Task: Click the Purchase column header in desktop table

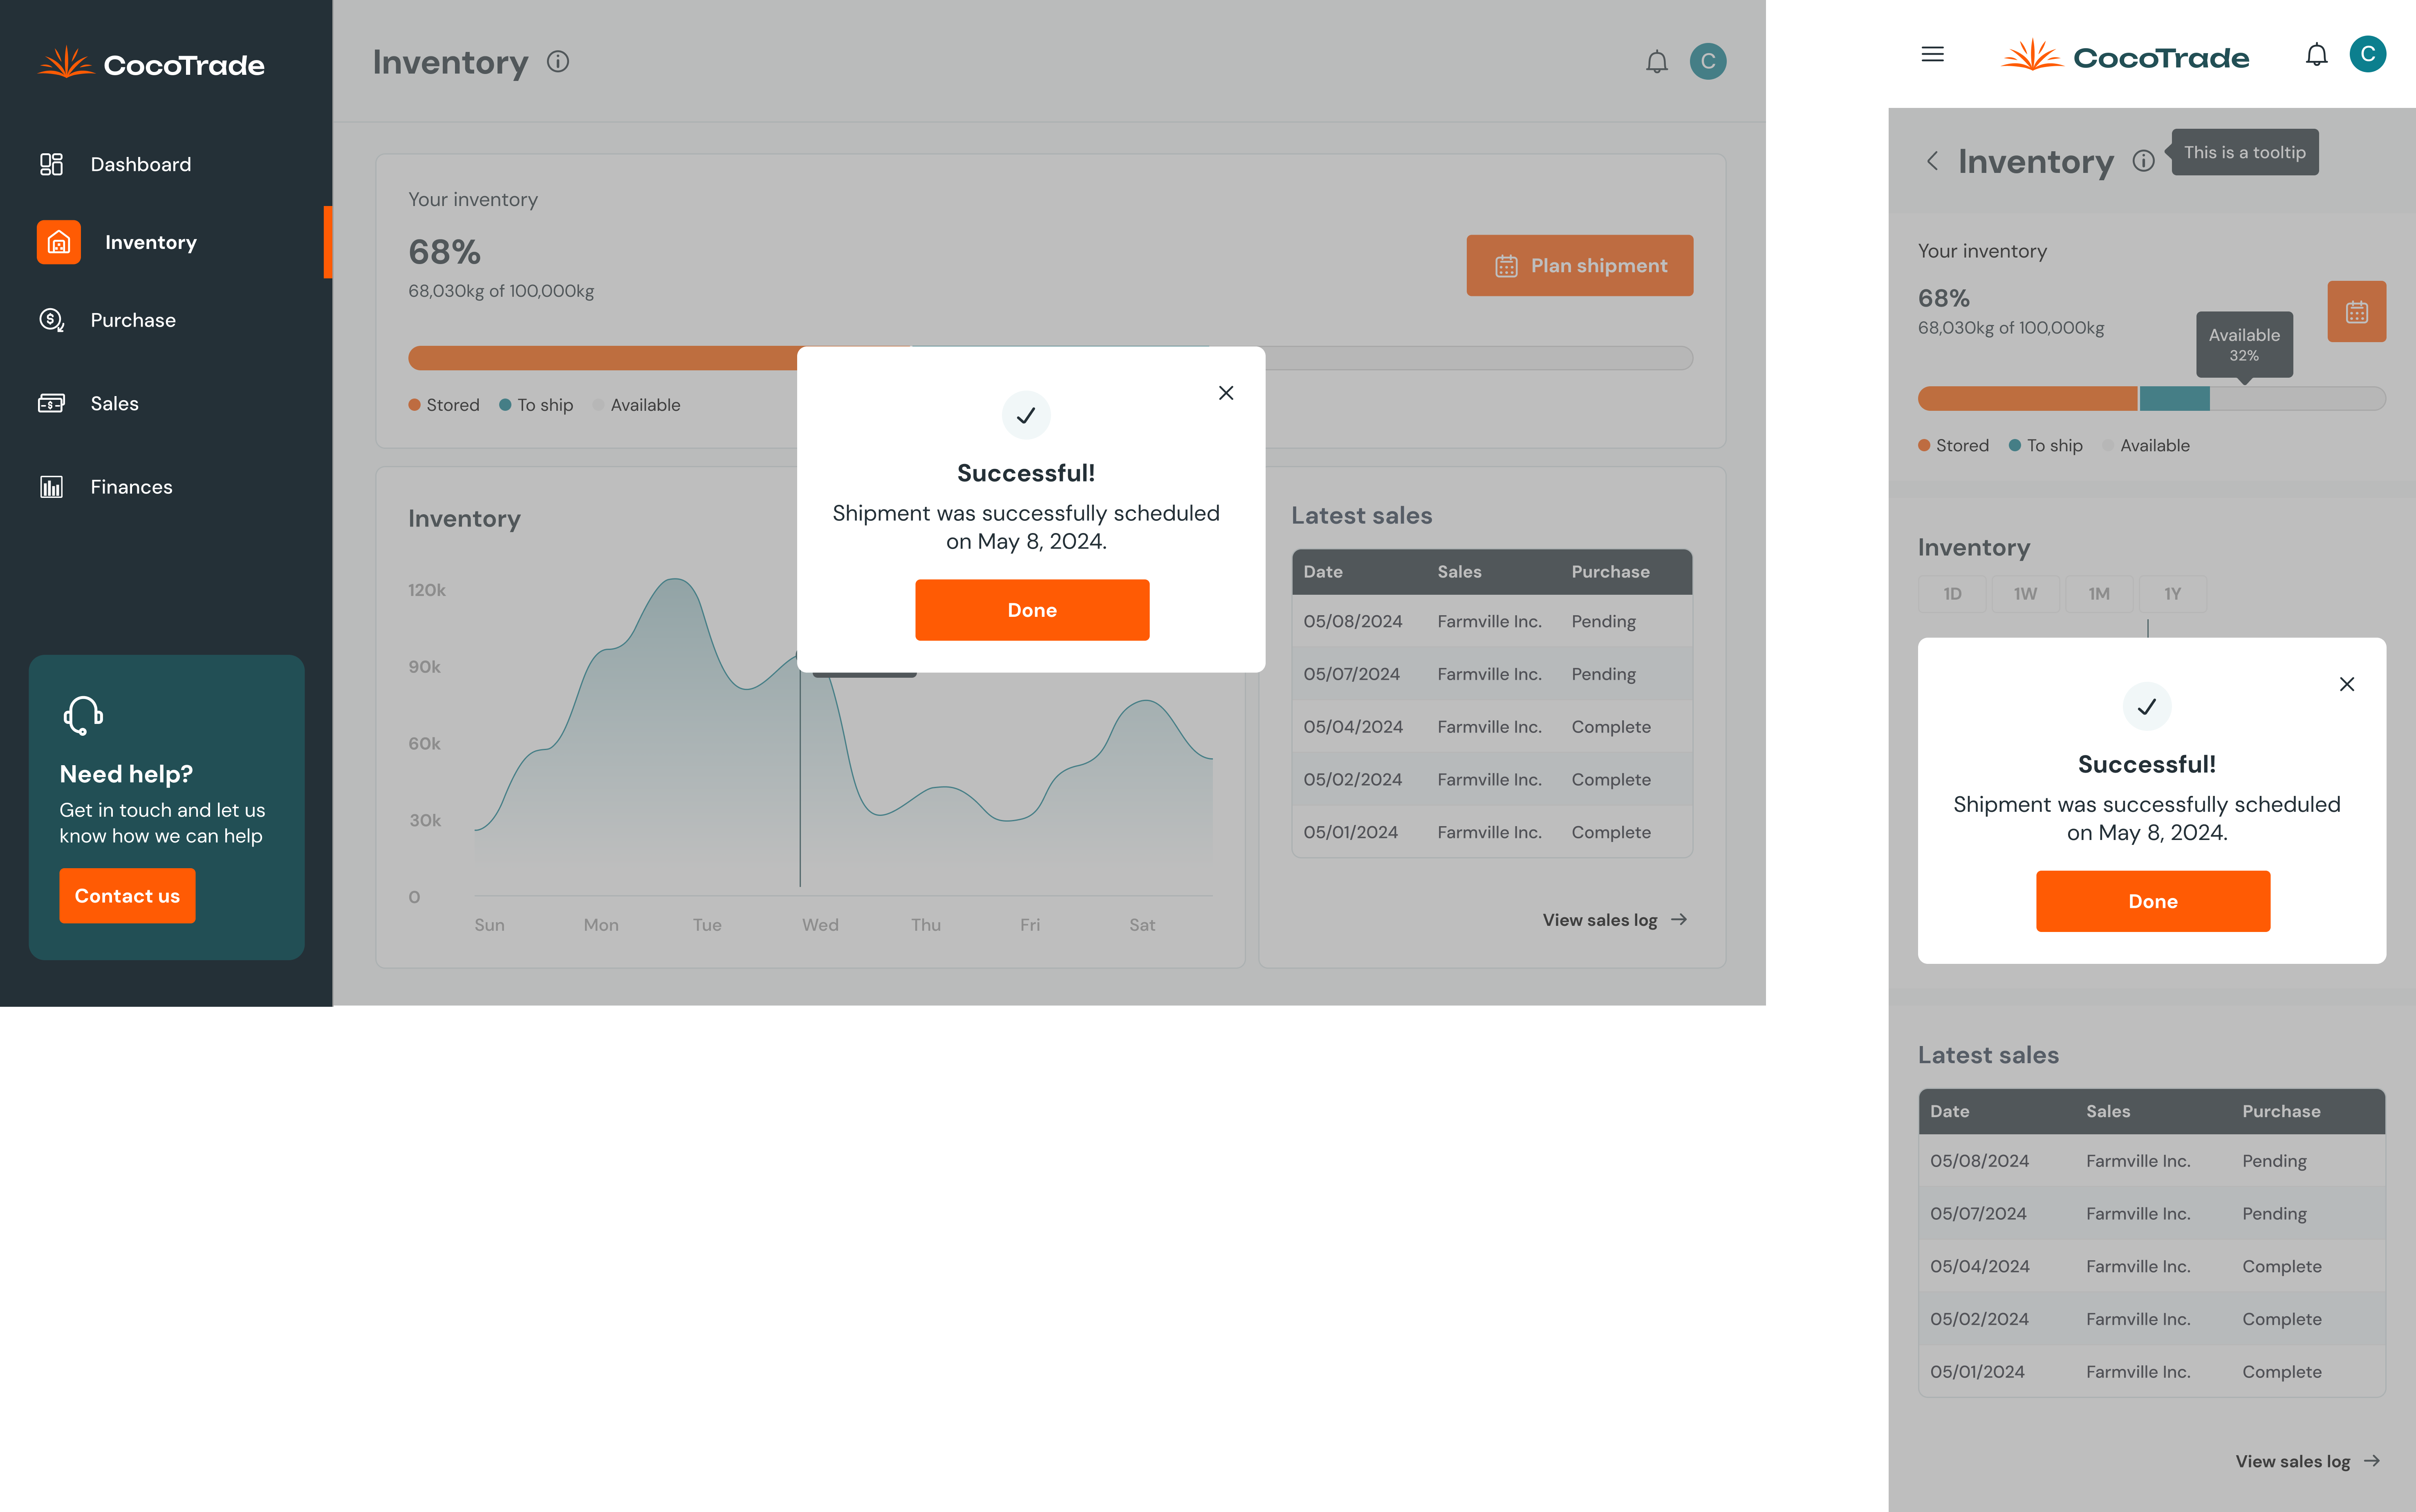Action: tap(1611, 572)
